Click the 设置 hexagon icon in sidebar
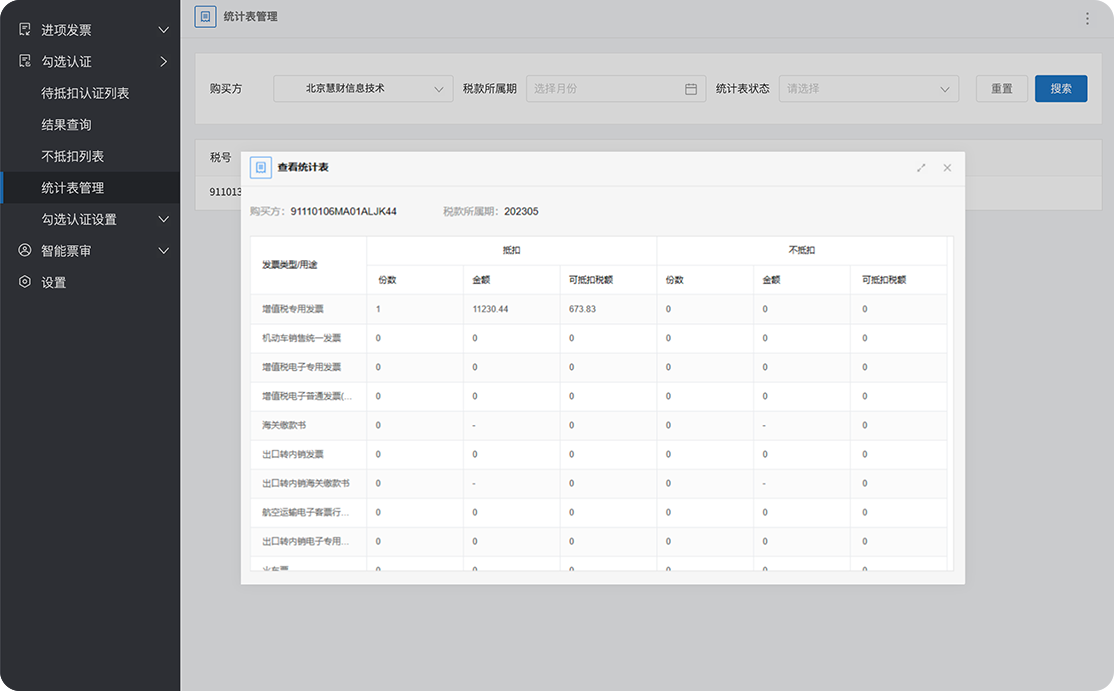The width and height of the screenshot is (1114, 691). [x=25, y=282]
